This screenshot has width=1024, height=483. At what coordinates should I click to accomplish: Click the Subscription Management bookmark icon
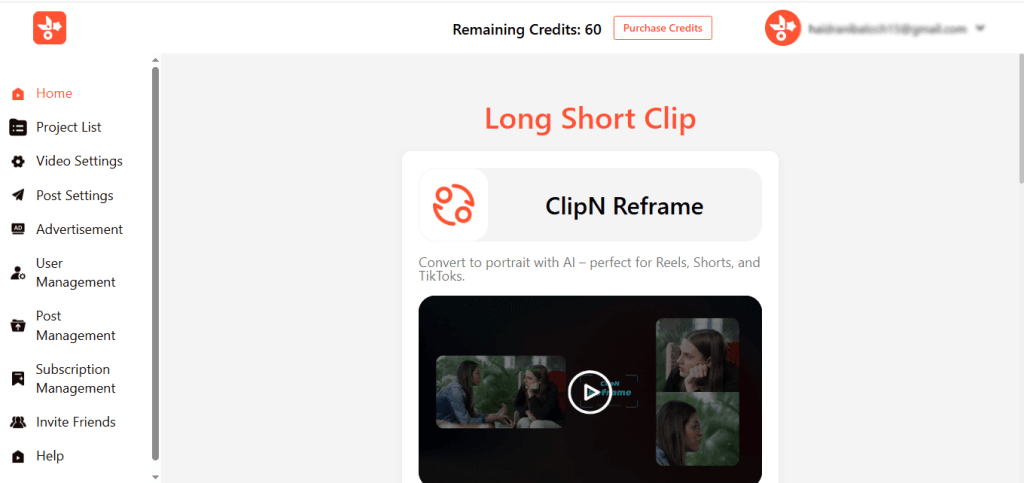[x=18, y=379]
